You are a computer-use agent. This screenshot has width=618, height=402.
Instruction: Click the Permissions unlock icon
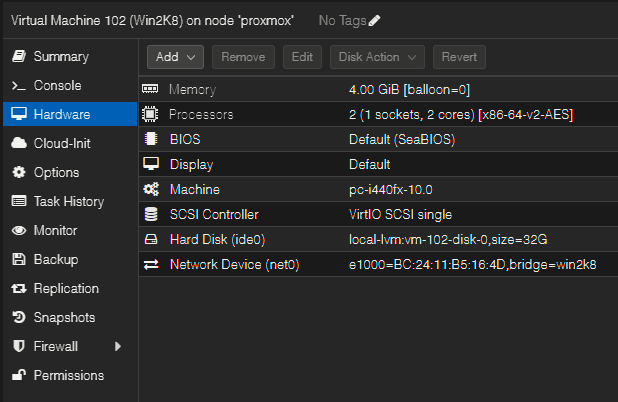(19, 375)
